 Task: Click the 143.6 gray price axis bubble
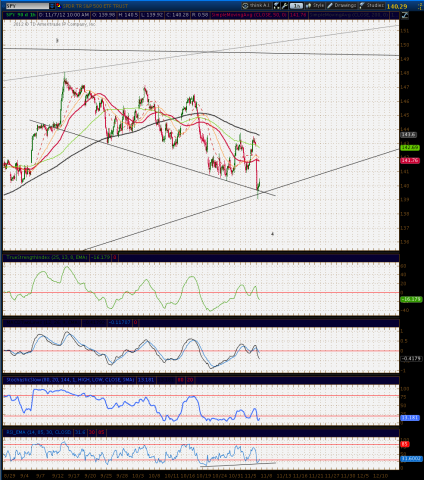pyautogui.click(x=408, y=135)
